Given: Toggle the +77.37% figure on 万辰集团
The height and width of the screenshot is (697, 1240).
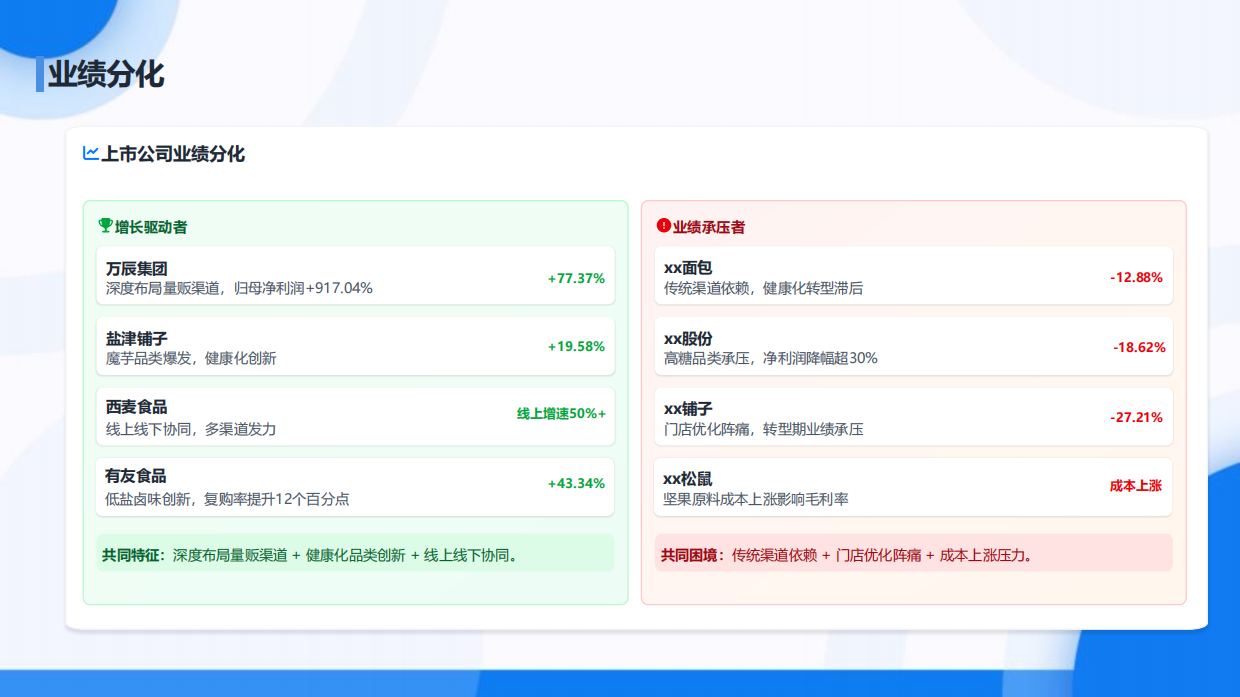Looking at the screenshot, I should pyautogui.click(x=576, y=277).
